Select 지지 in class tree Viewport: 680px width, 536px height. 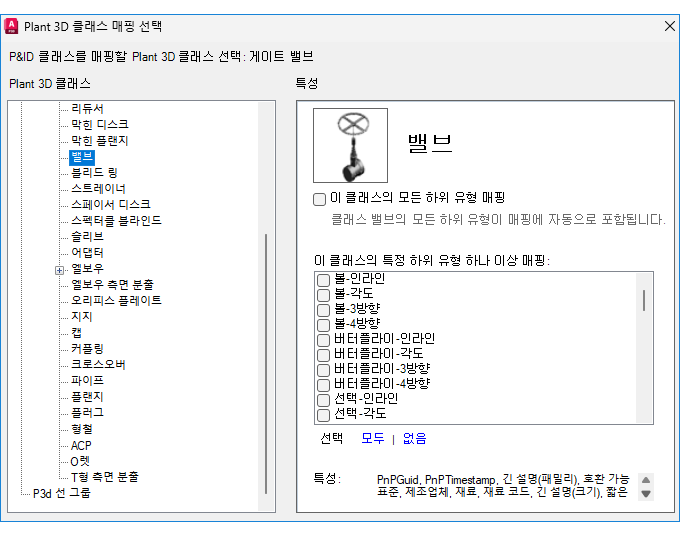82,317
